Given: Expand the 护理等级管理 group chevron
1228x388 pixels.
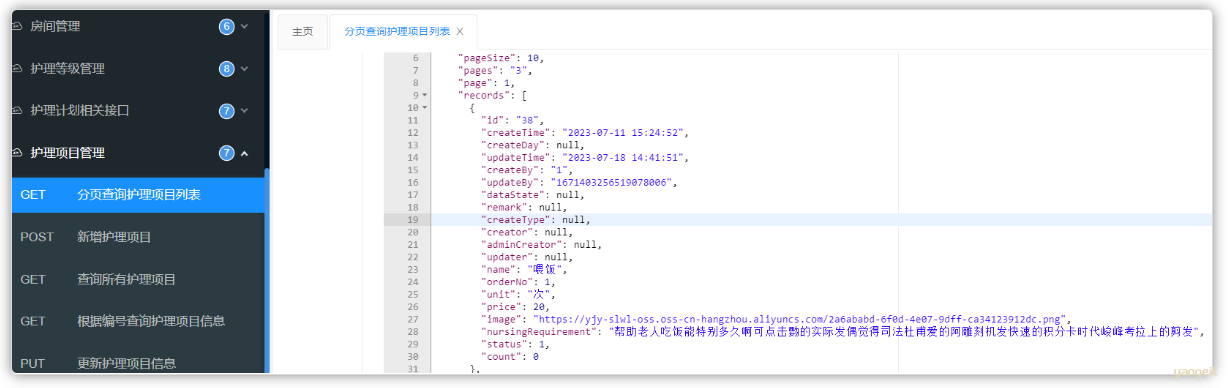Looking at the screenshot, I should 245,68.
